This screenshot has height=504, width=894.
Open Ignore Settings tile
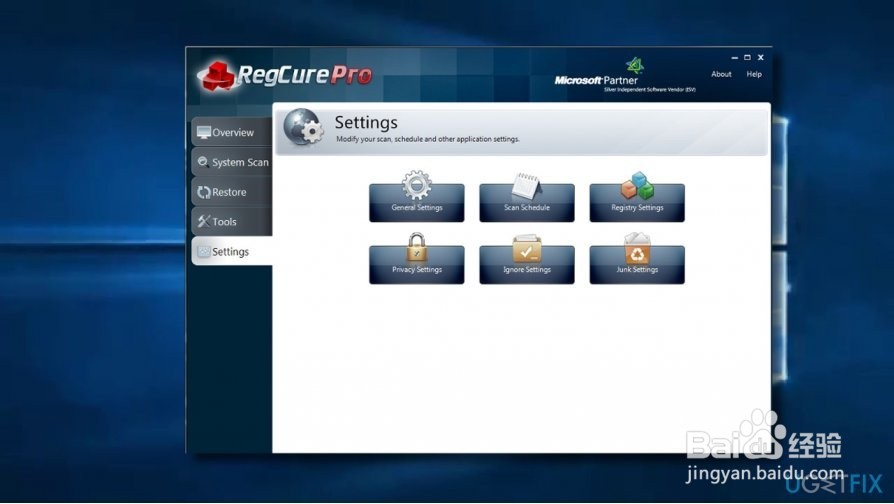[527, 264]
